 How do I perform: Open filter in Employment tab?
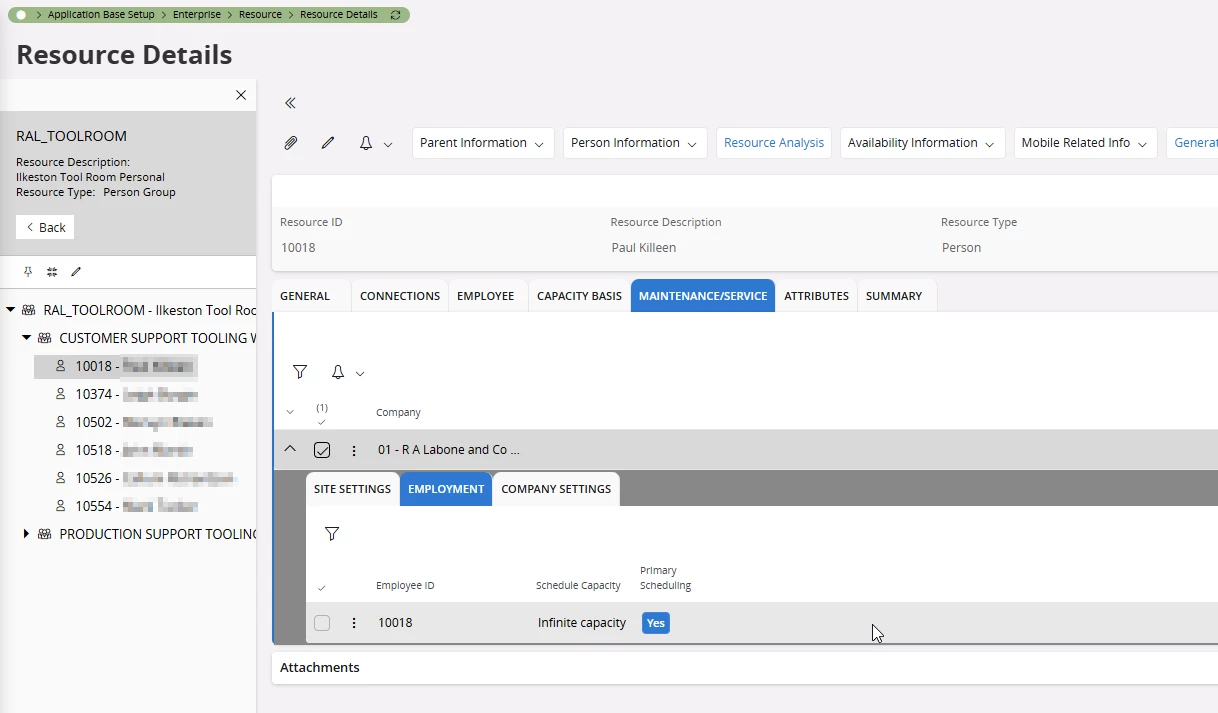tap(332, 534)
